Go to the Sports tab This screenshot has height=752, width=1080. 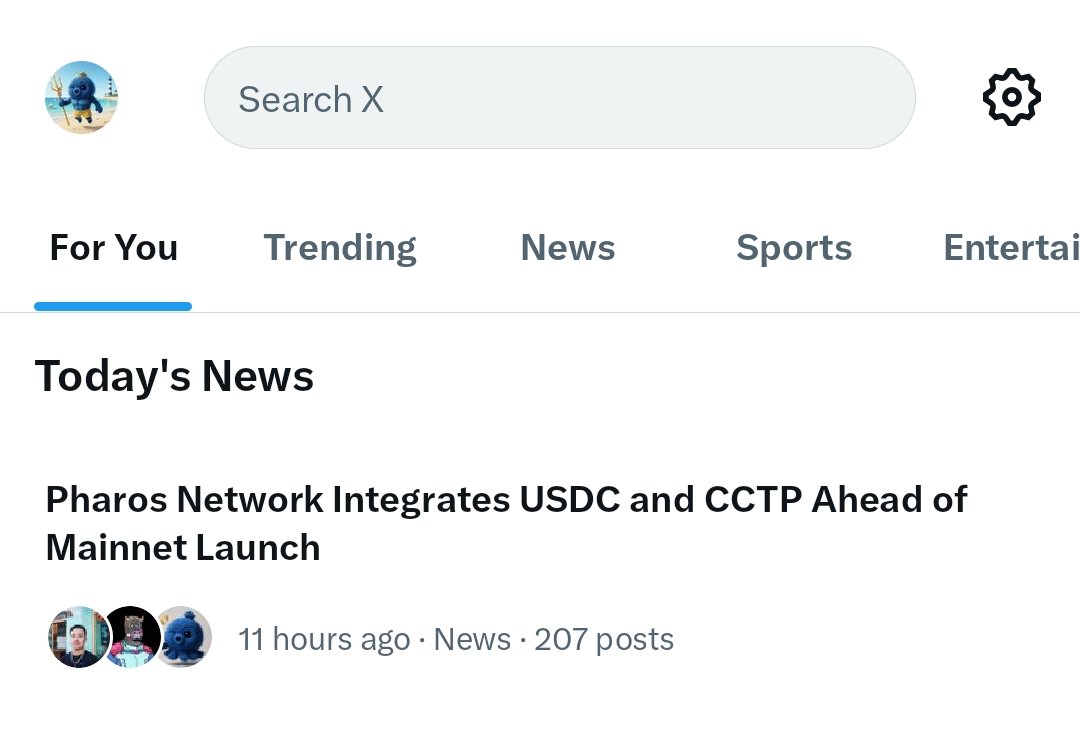pos(794,248)
